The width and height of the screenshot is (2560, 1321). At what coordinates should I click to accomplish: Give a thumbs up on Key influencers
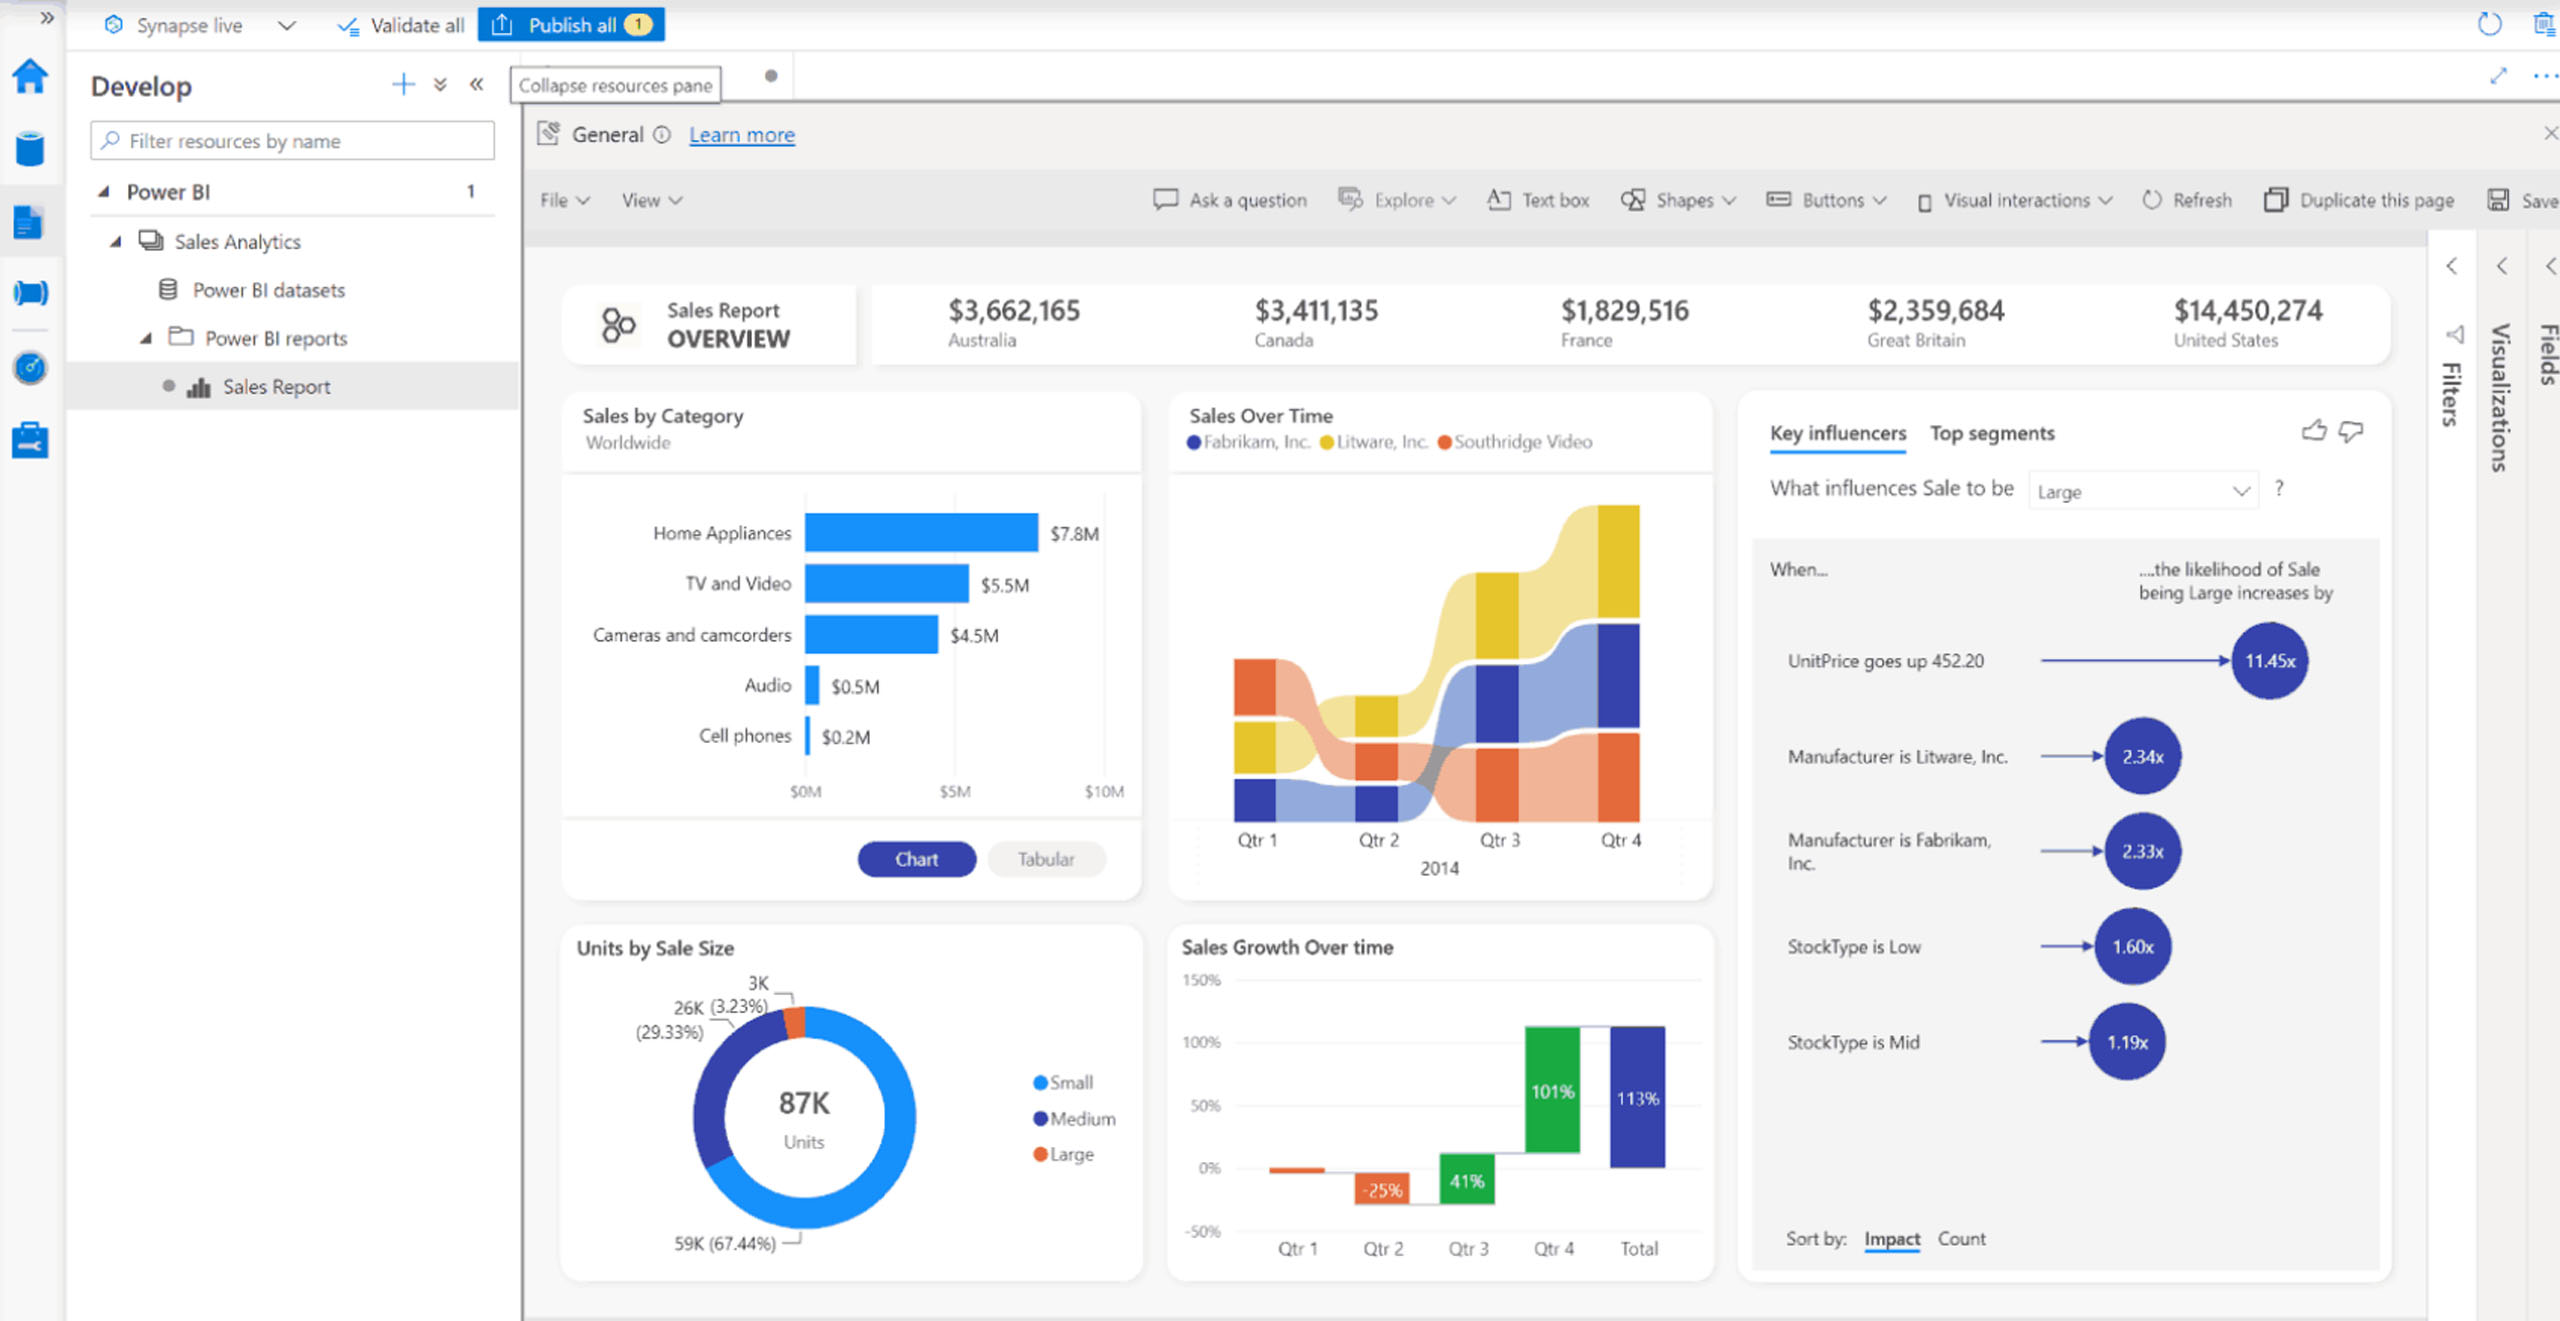point(2315,432)
